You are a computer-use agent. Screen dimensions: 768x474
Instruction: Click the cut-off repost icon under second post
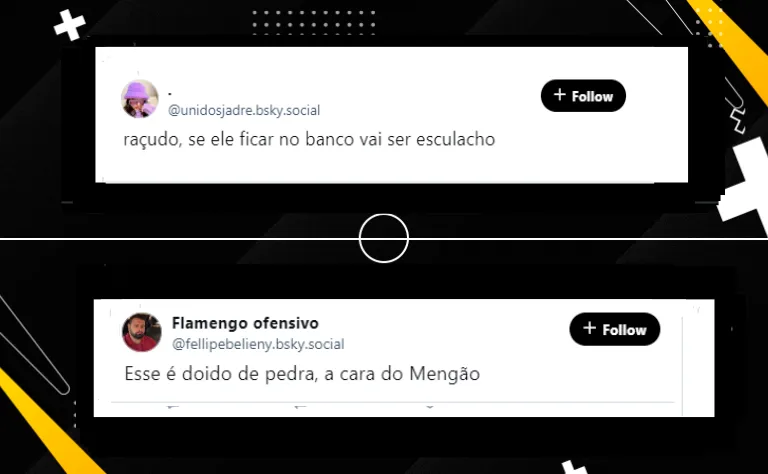click(x=300, y=407)
